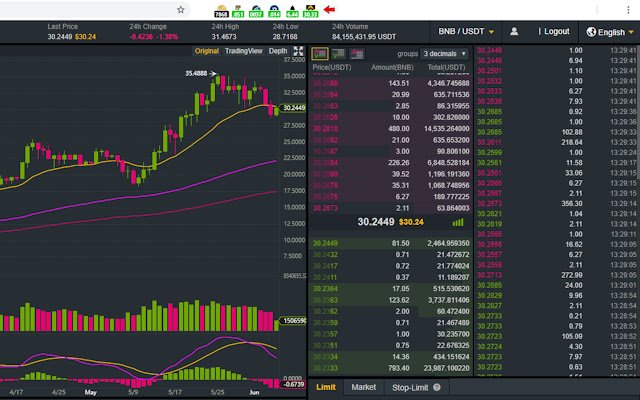
Task: Click the Stop-Limit help question mark icon
Action: (x=437, y=387)
